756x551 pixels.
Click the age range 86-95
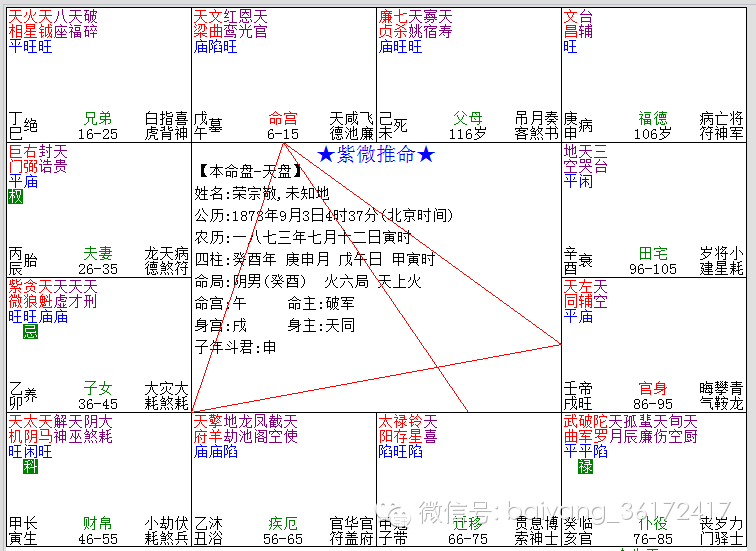[x=653, y=404]
